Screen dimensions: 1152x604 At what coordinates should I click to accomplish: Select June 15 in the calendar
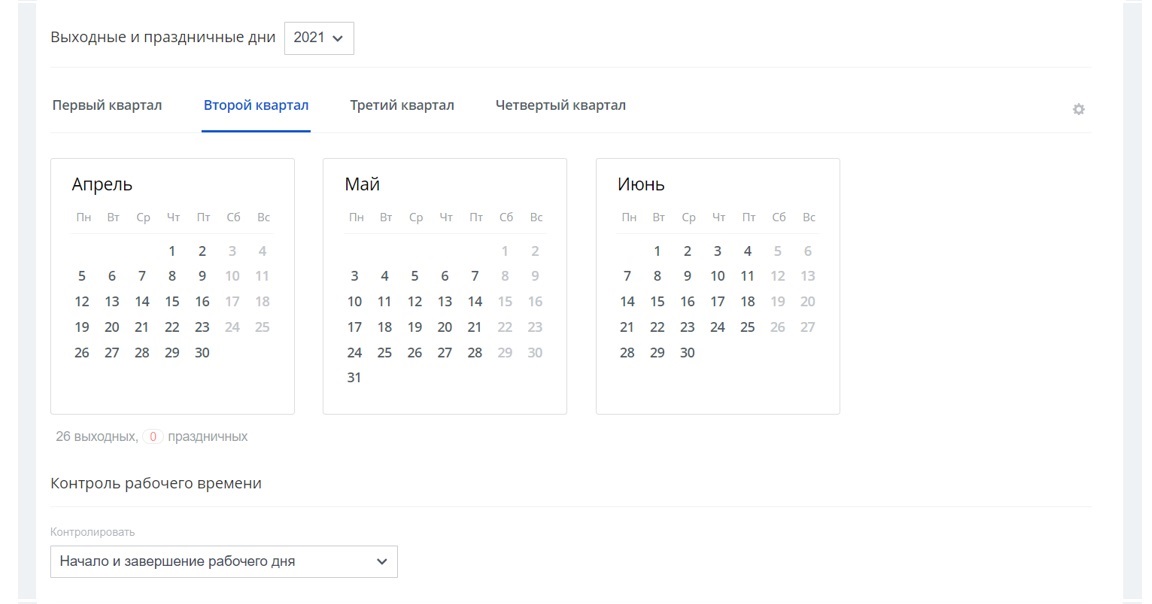(x=657, y=302)
